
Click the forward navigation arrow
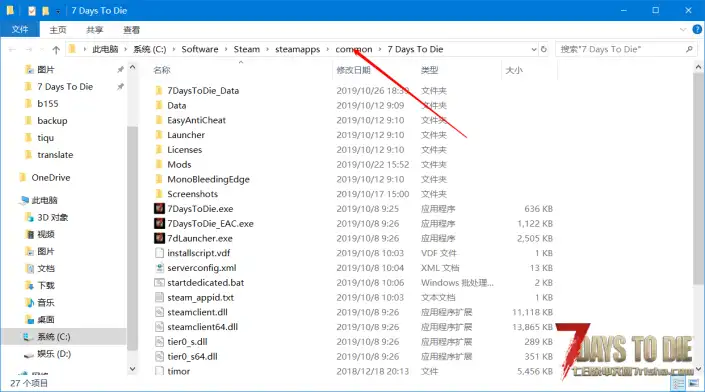28,49
